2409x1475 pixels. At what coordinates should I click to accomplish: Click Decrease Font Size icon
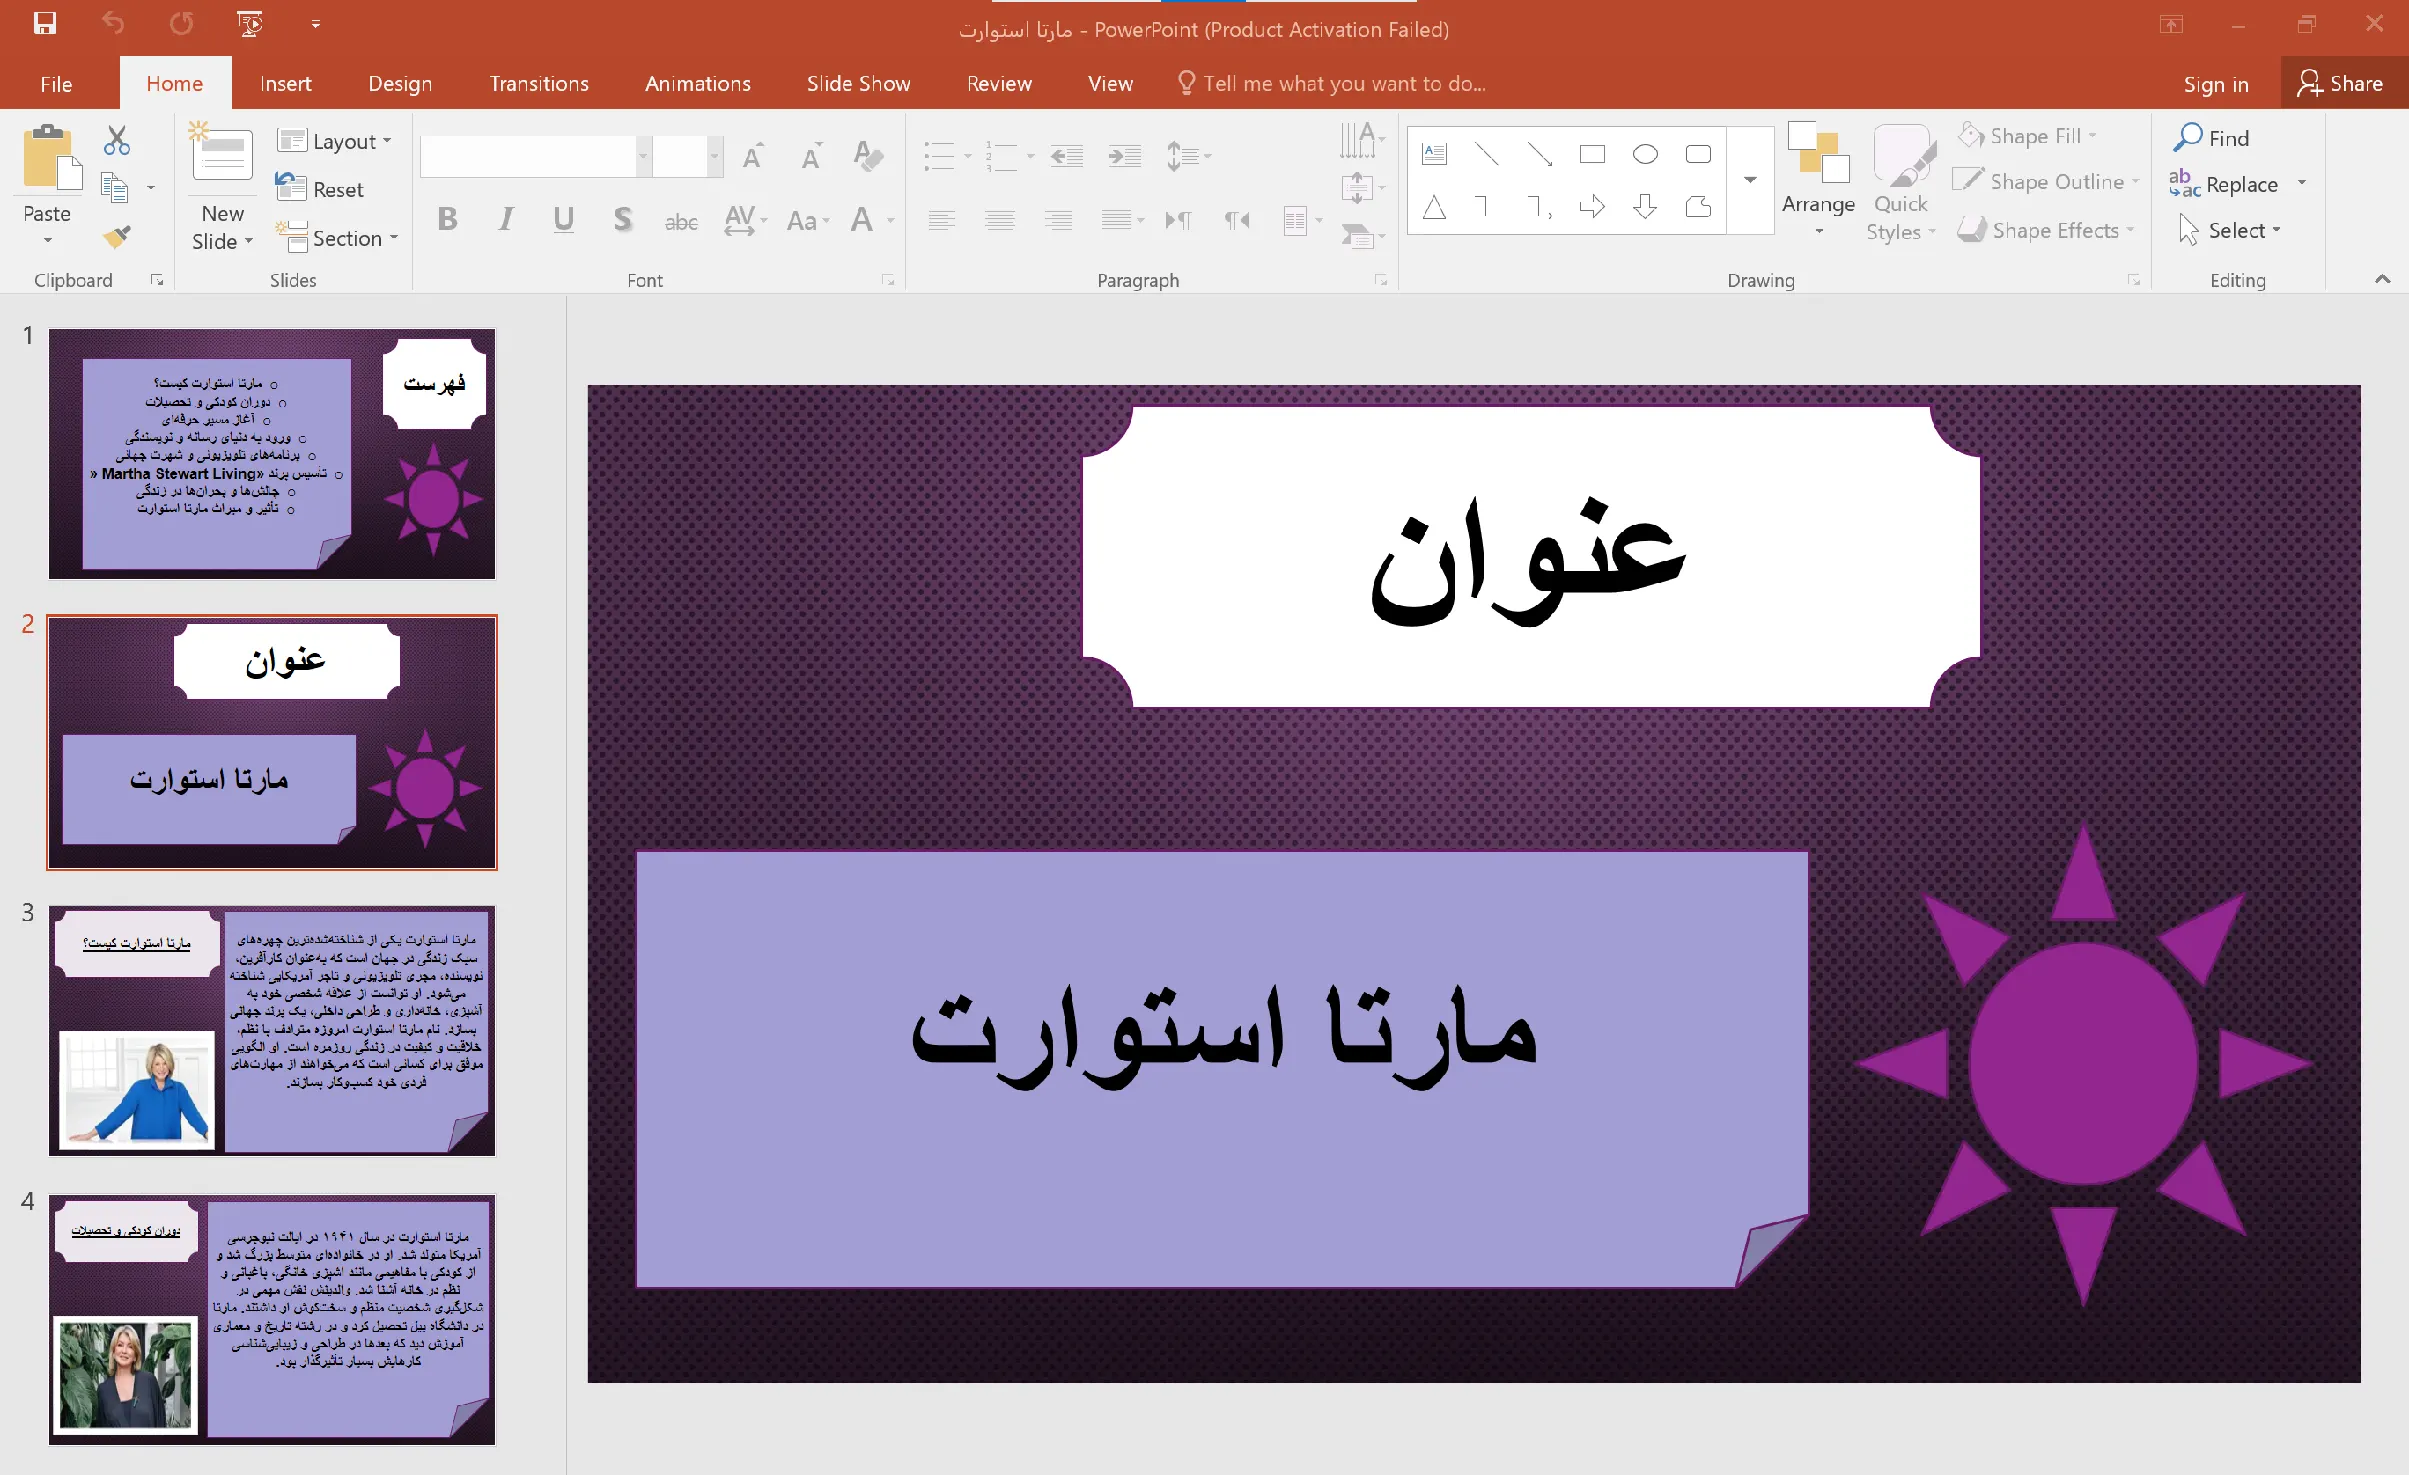point(811,156)
